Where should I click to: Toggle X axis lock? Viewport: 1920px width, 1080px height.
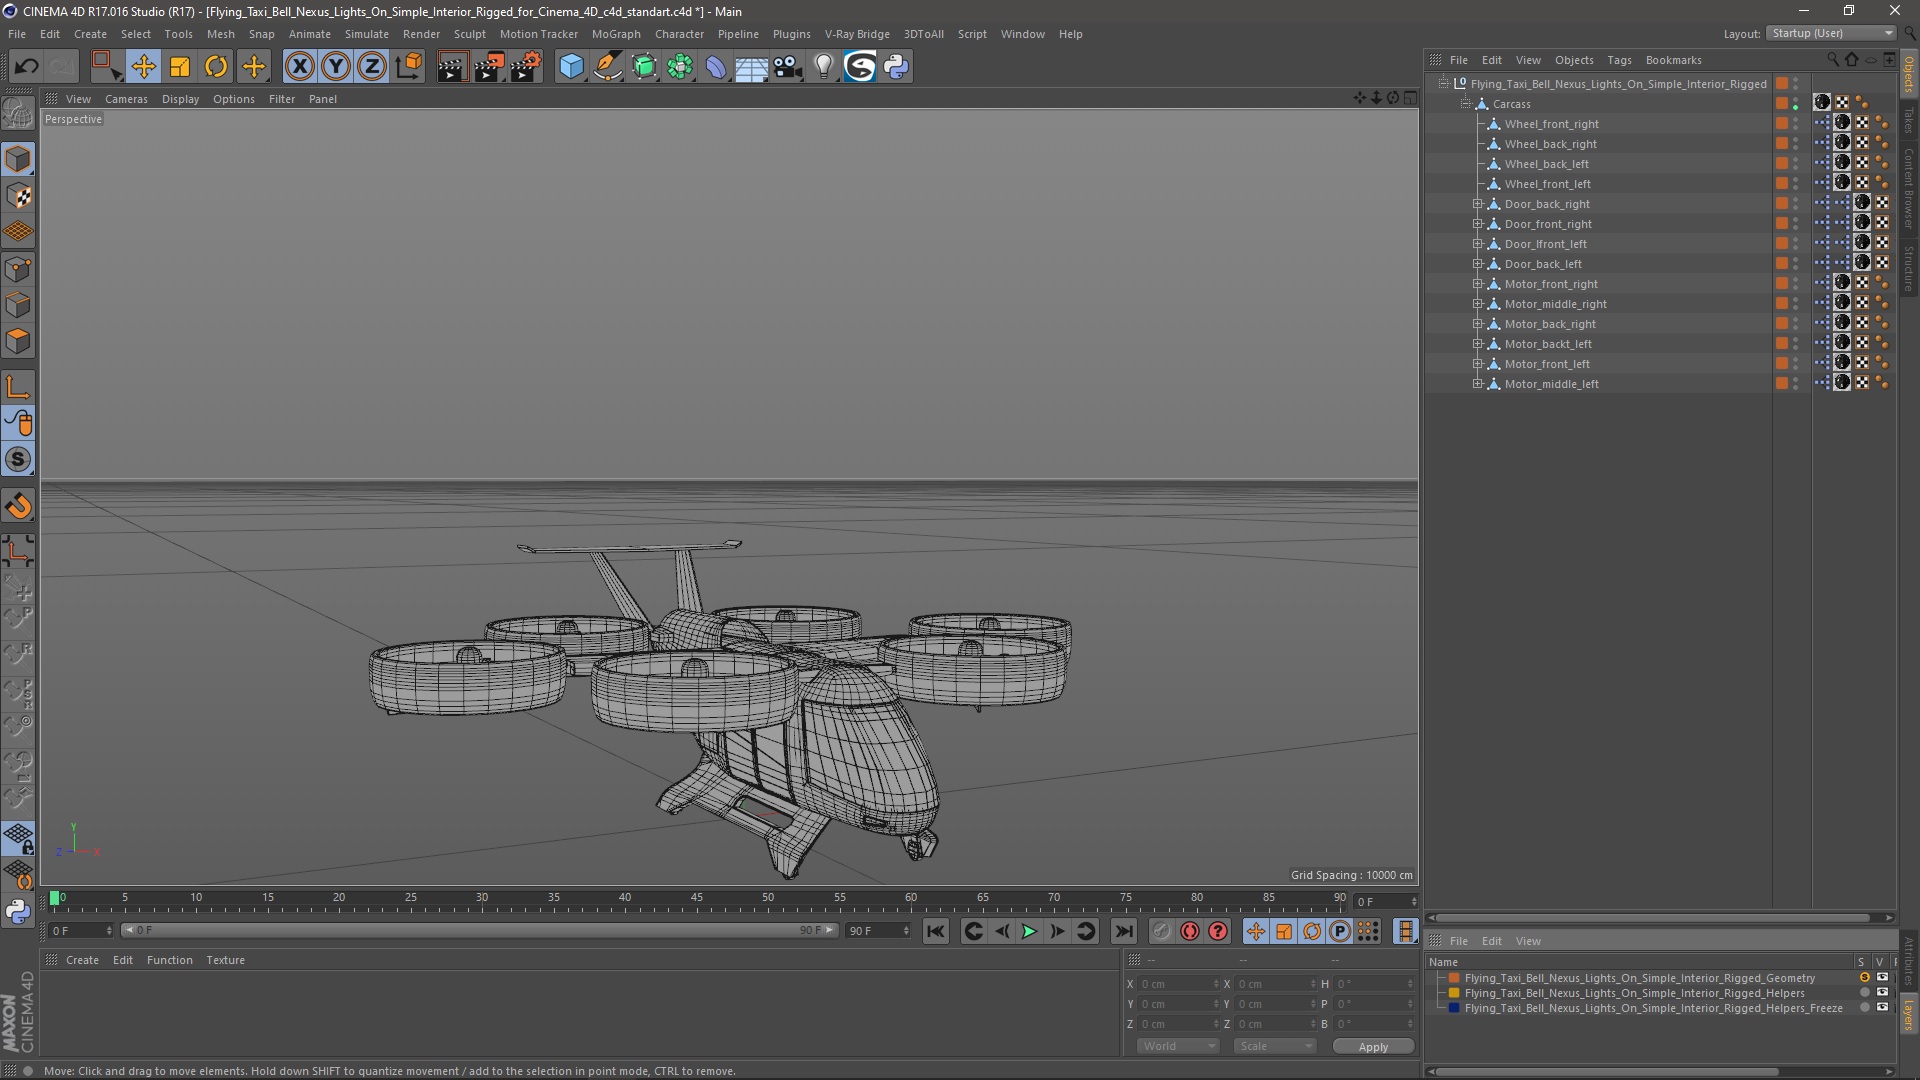pyautogui.click(x=299, y=67)
